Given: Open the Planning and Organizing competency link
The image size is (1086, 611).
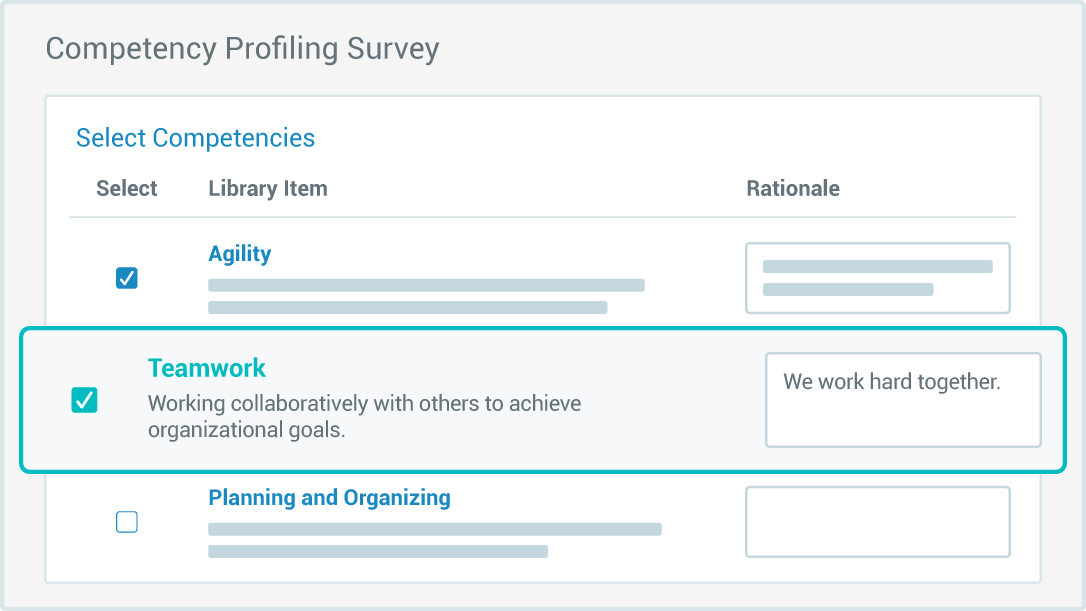Looking at the screenshot, I should coord(329,497).
